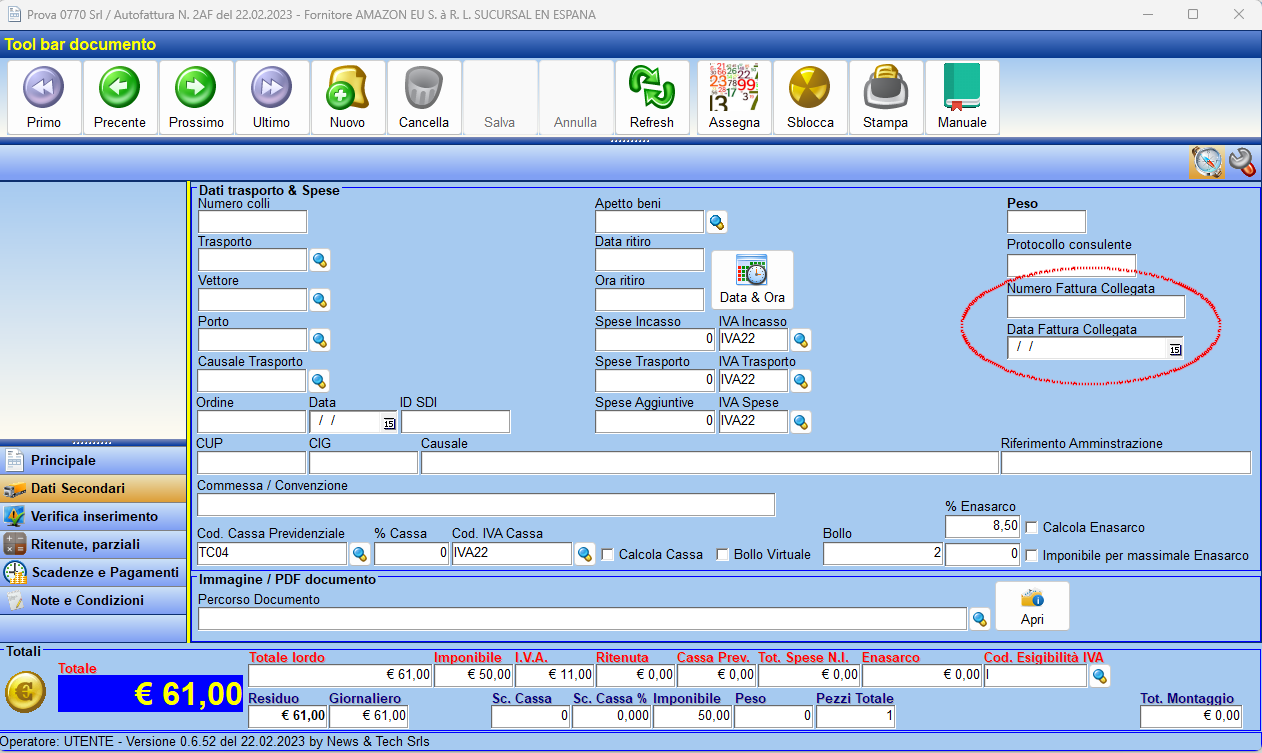Show the Note e Condizioni section
The width and height of the screenshot is (1262, 753).
(93, 601)
